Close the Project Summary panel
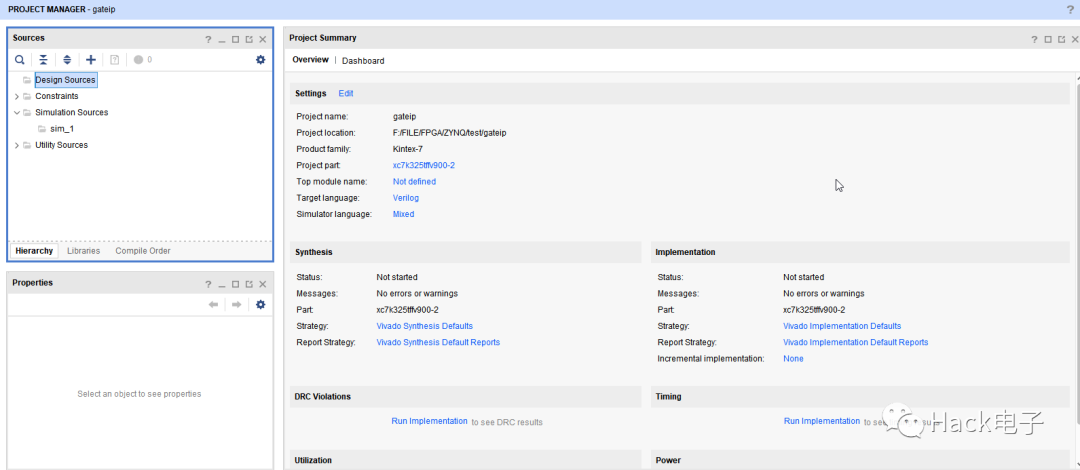Image resolution: width=1080 pixels, height=470 pixels. point(1074,39)
